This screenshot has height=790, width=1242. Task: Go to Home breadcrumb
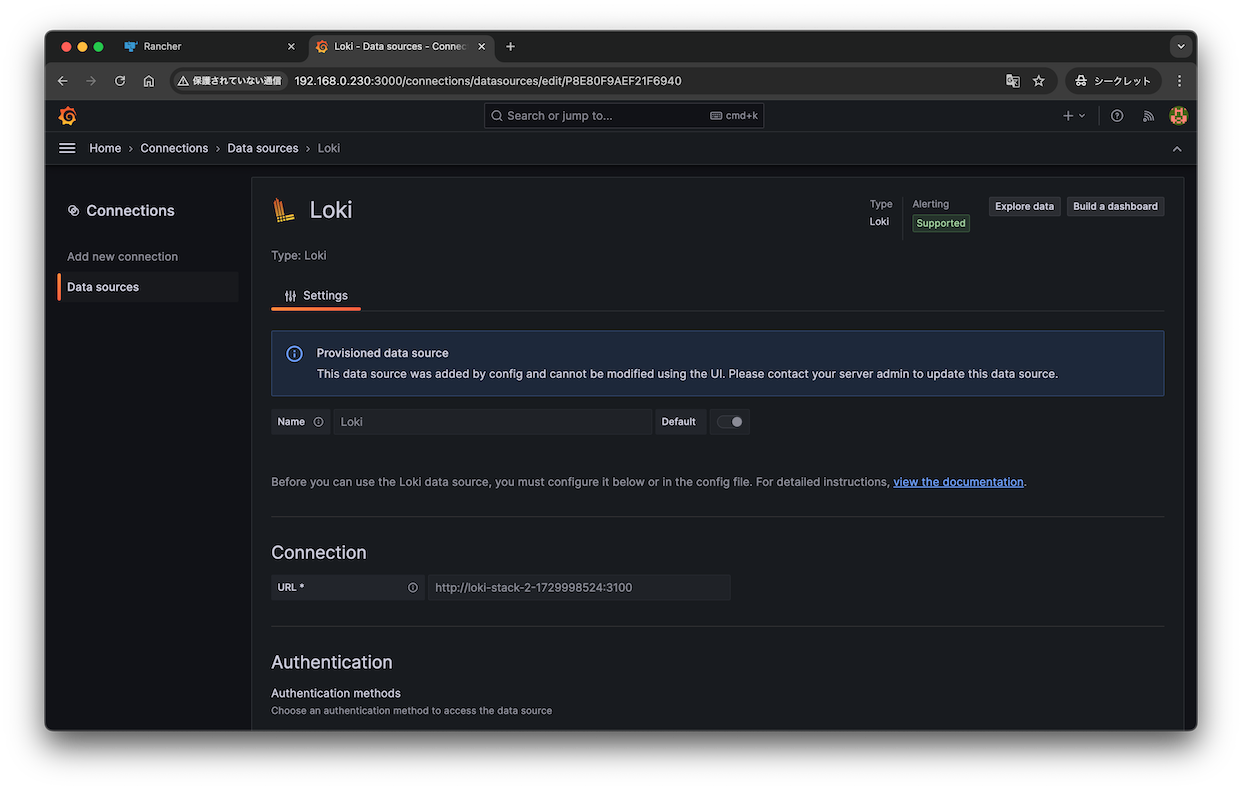coord(105,148)
